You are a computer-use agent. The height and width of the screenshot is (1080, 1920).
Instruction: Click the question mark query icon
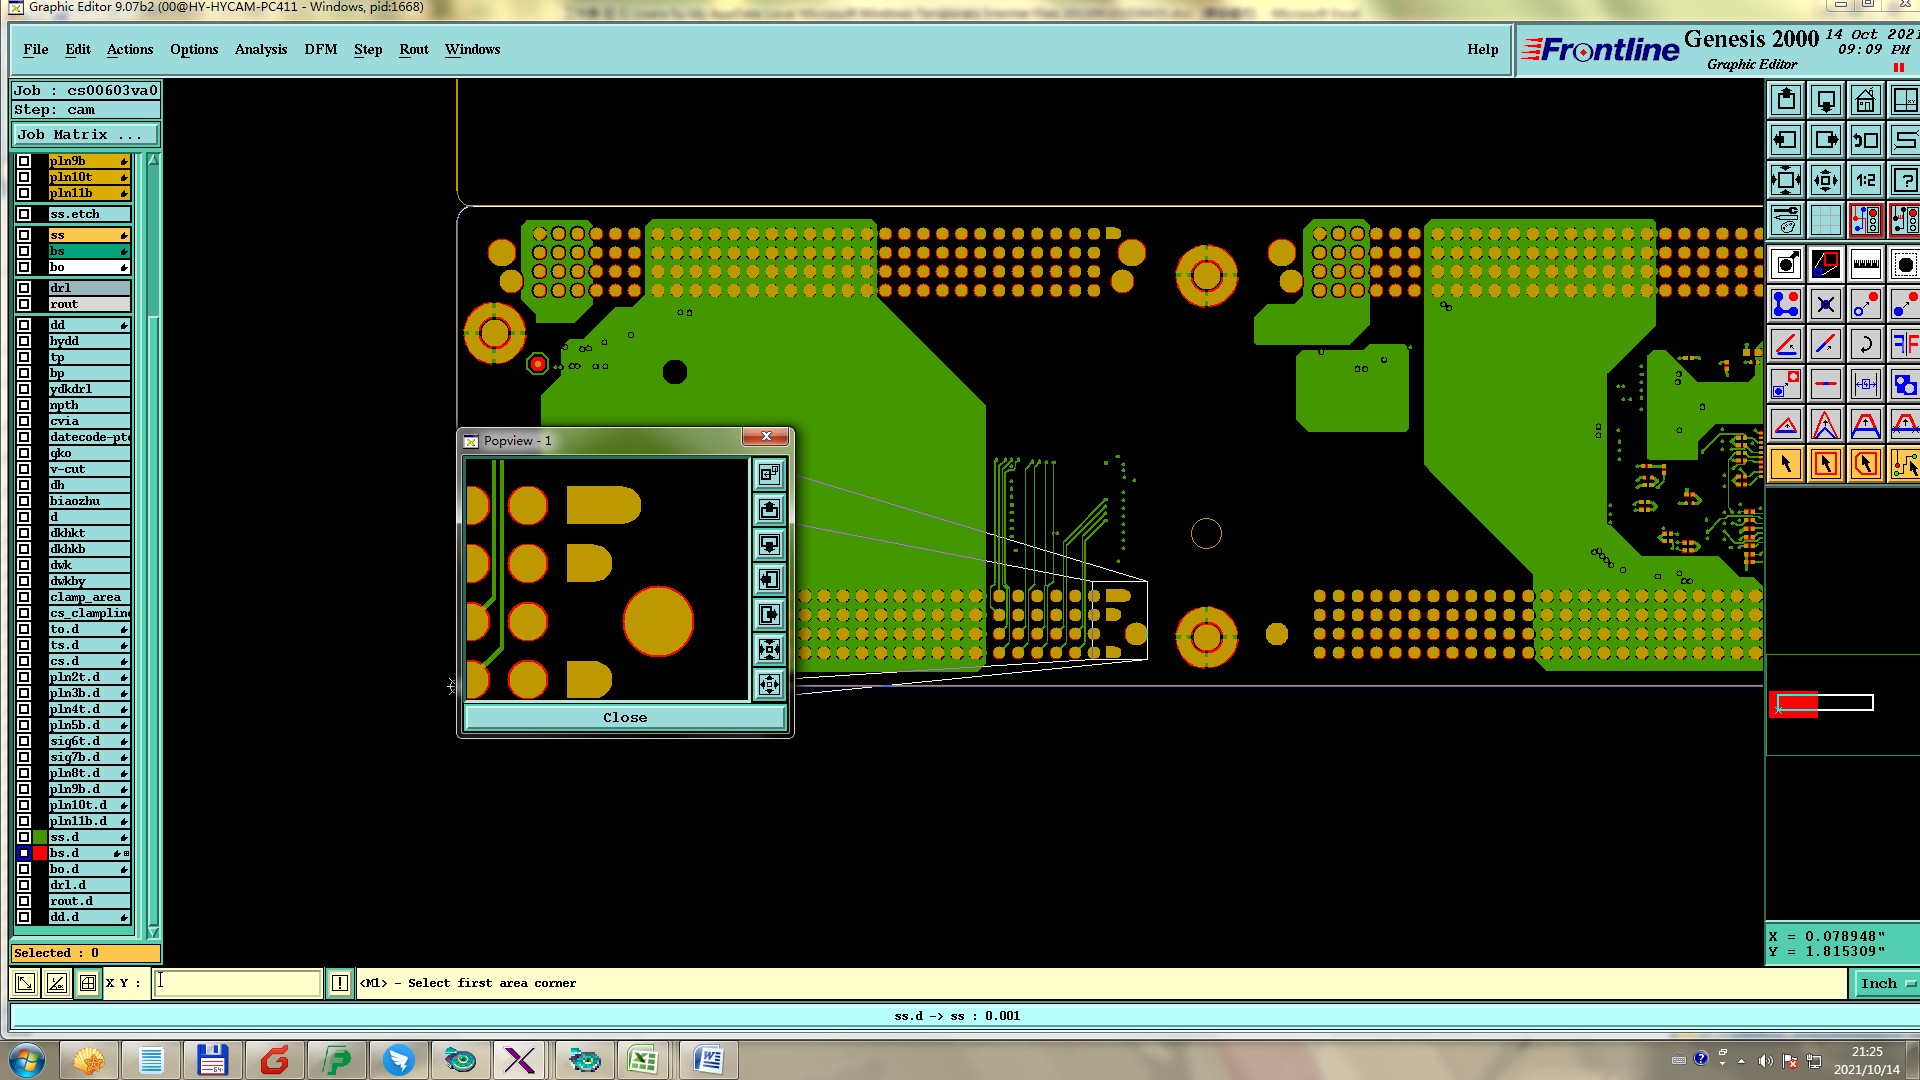tap(1905, 181)
